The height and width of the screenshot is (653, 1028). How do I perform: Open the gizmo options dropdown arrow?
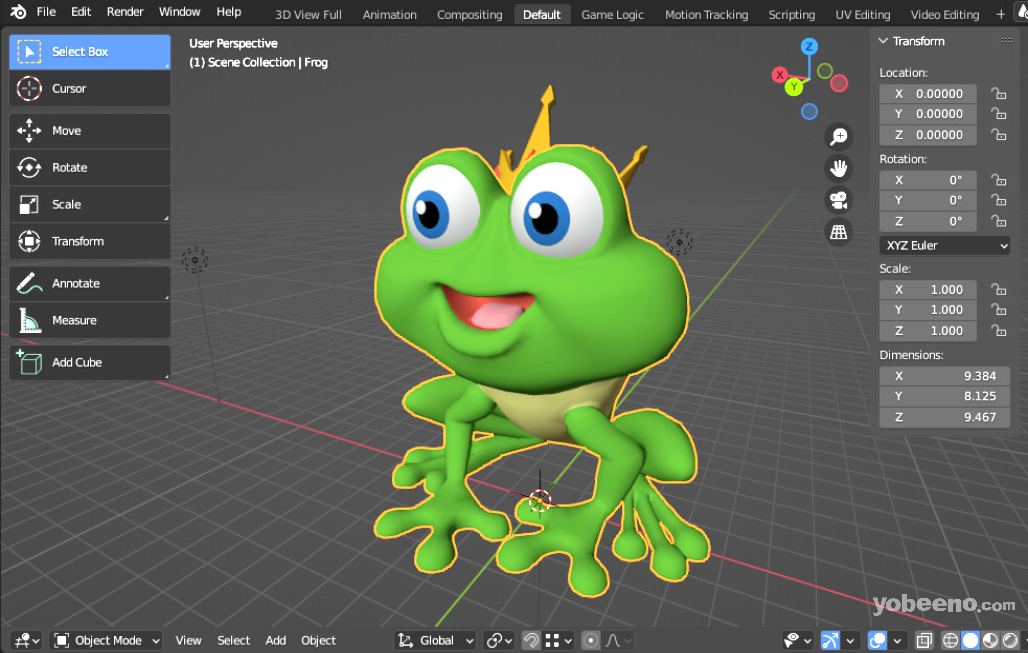click(x=850, y=641)
